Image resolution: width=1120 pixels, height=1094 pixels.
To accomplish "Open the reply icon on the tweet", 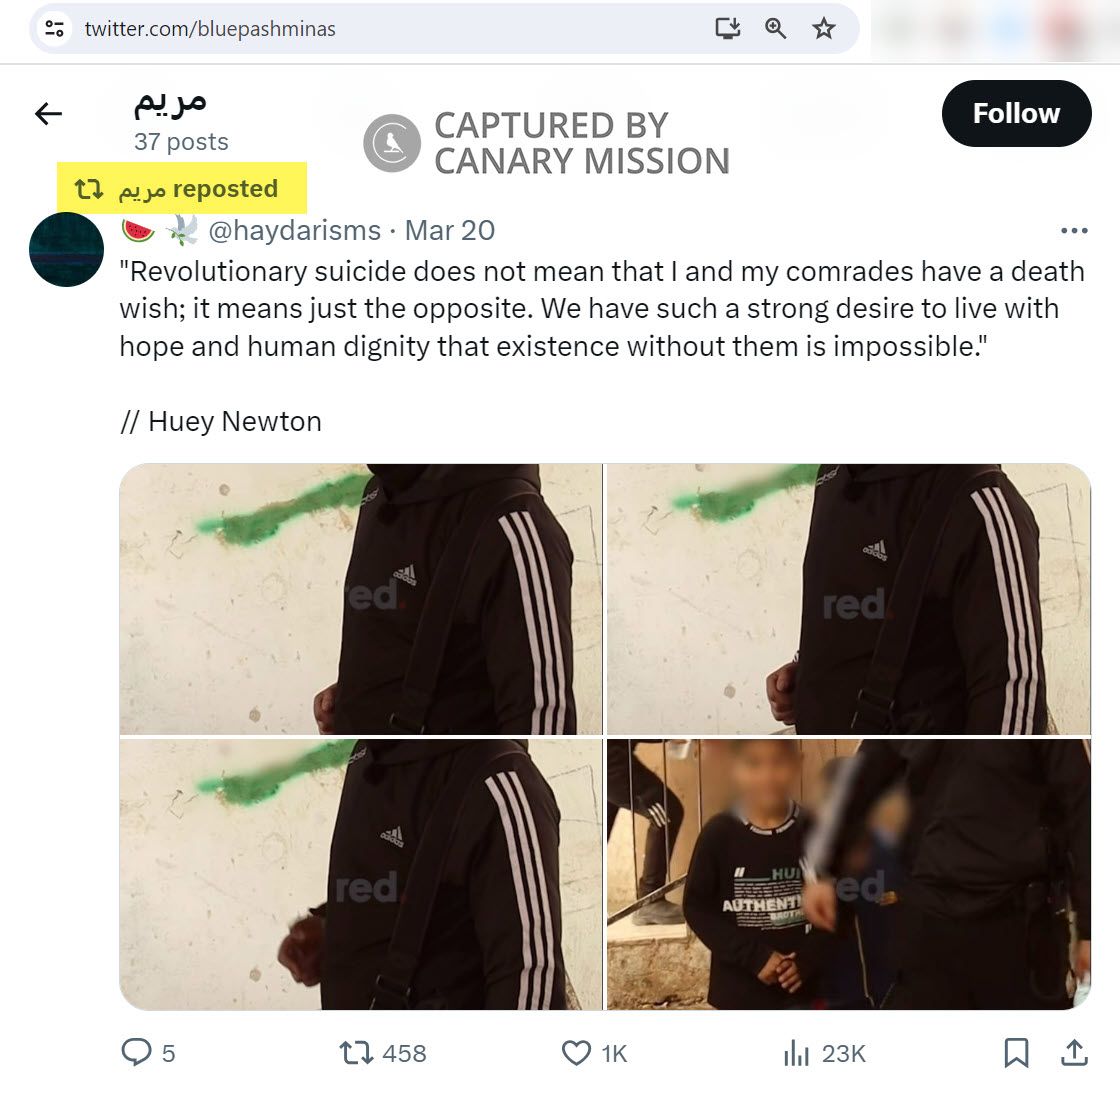I will (138, 1052).
